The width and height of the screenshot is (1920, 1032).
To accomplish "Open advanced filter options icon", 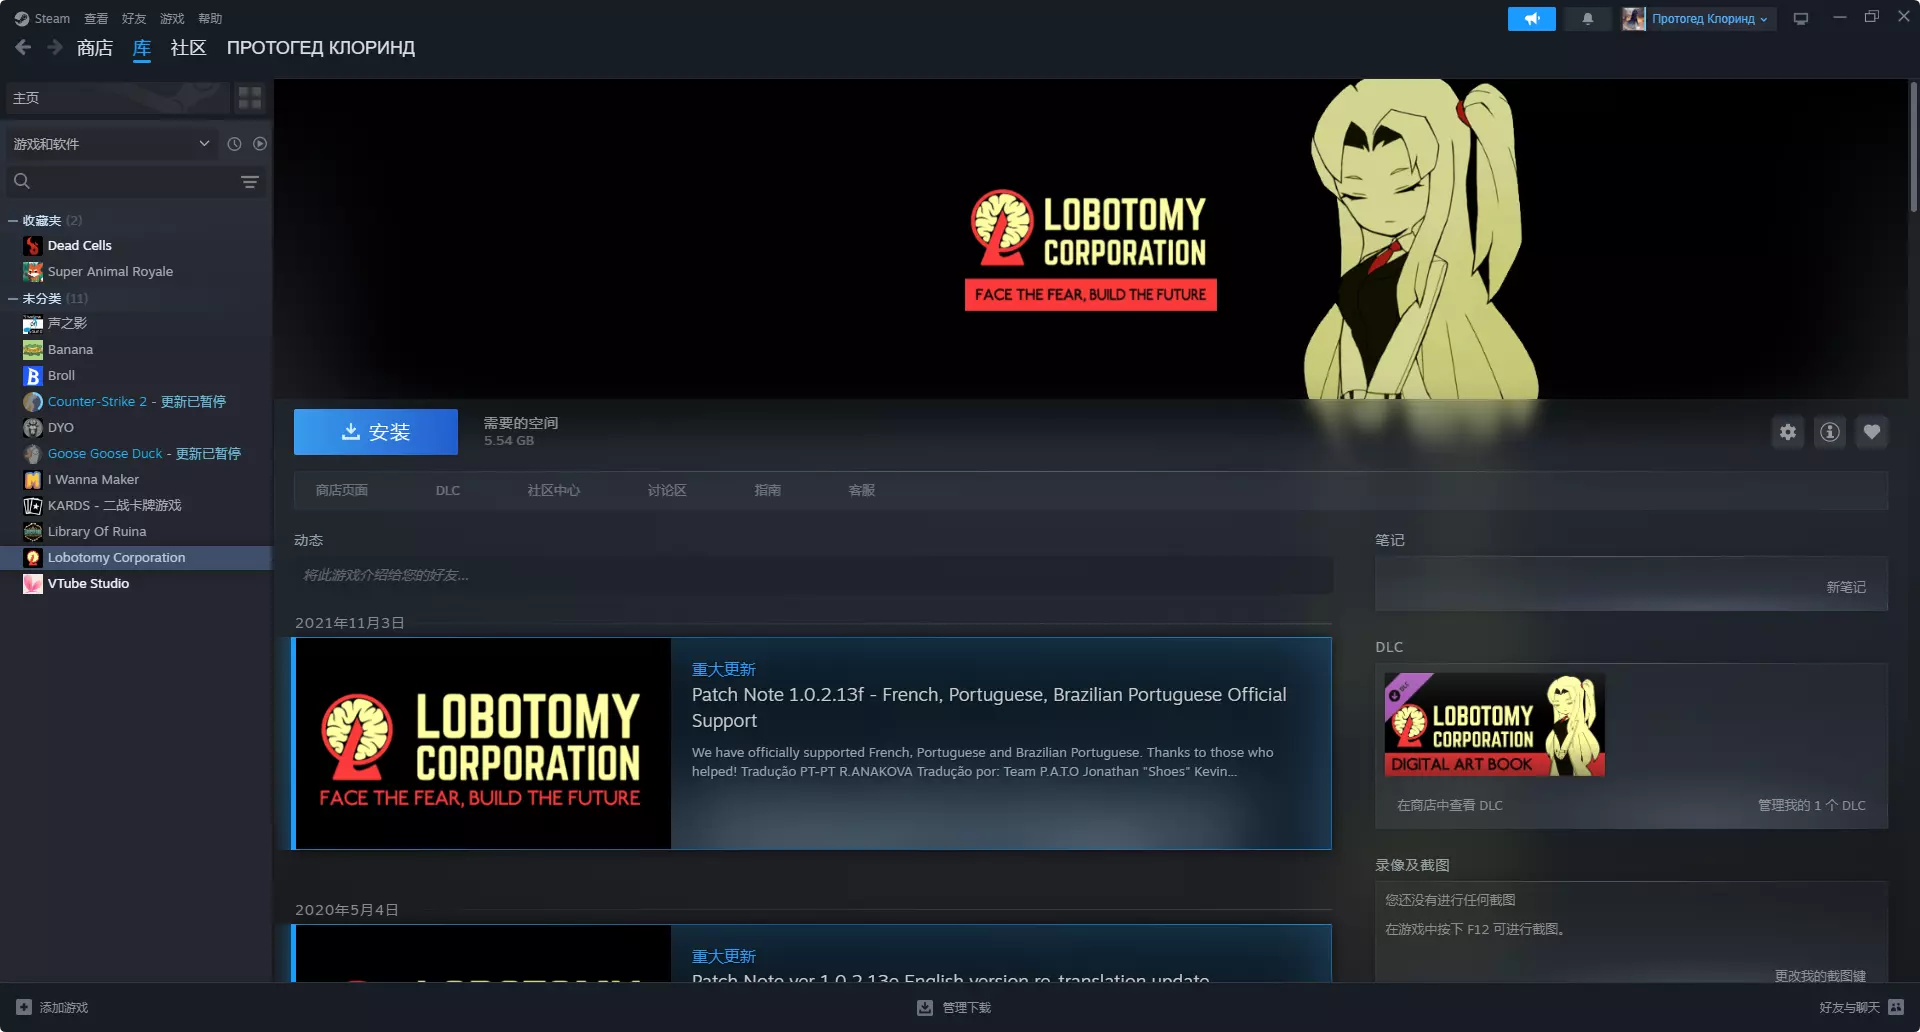I will click(250, 182).
